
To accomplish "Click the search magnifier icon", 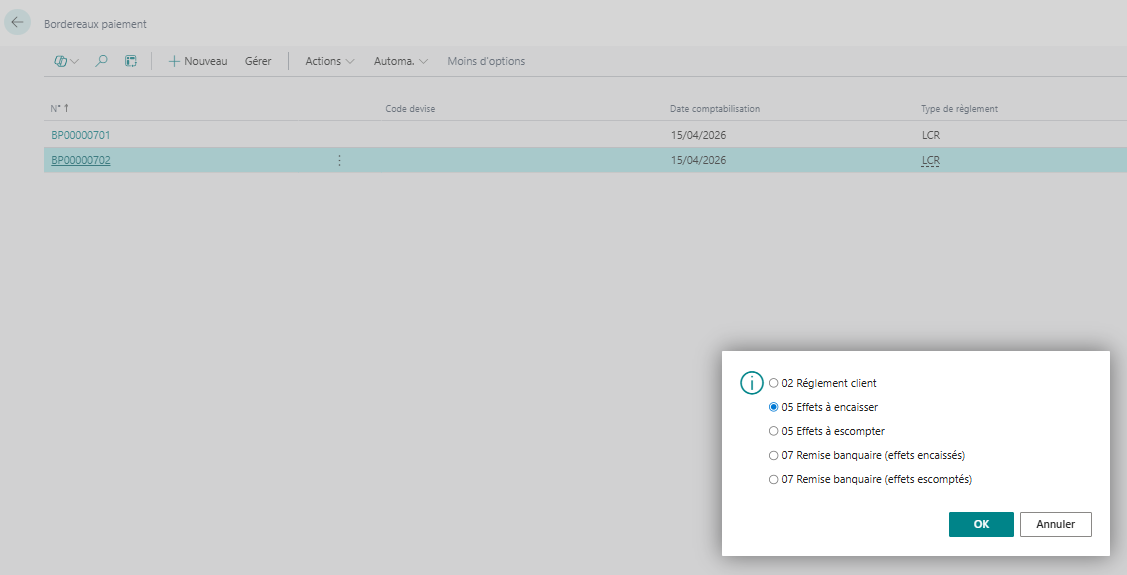I will (x=101, y=61).
